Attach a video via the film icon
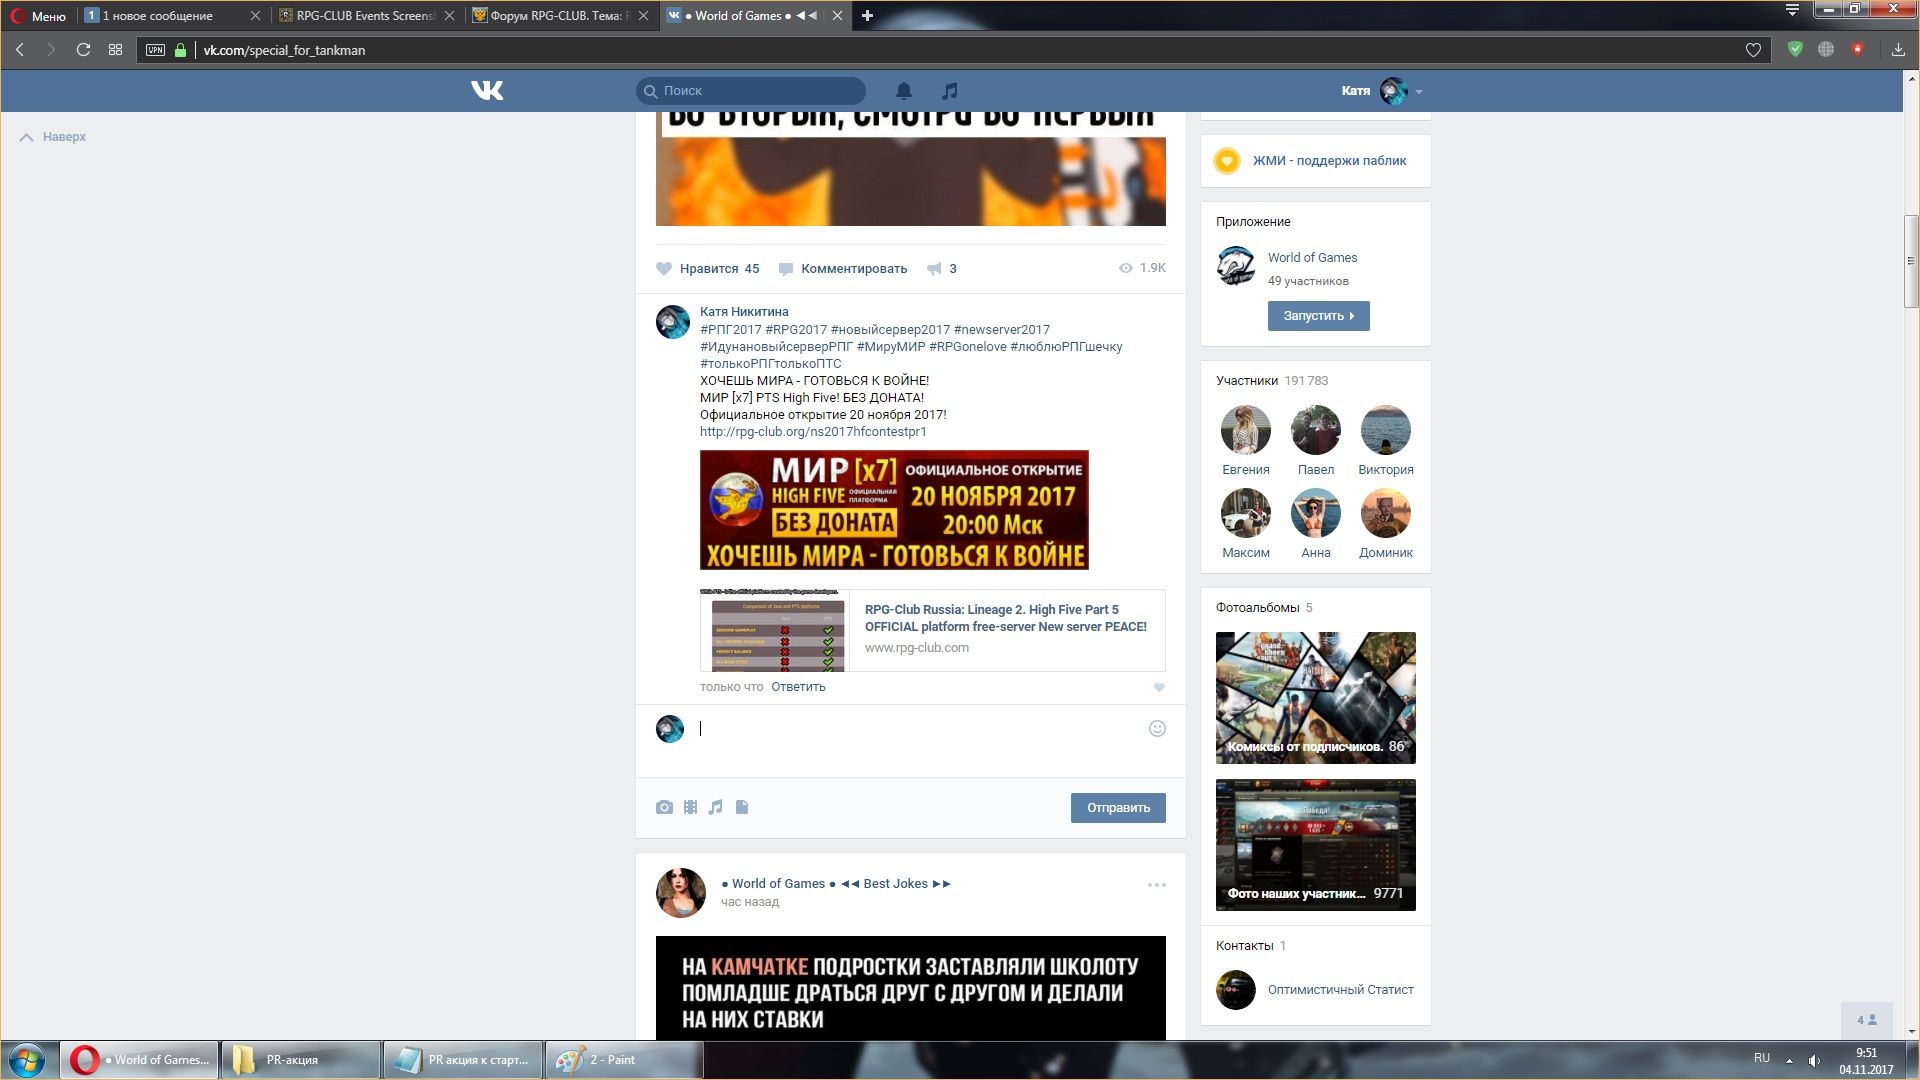The image size is (1920, 1080). click(690, 807)
